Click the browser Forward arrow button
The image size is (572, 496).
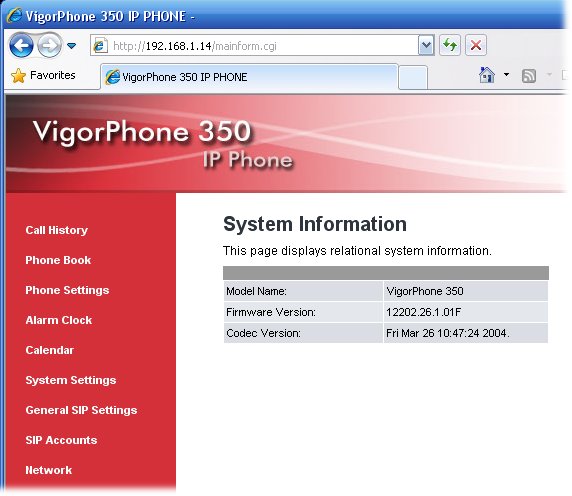49,46
